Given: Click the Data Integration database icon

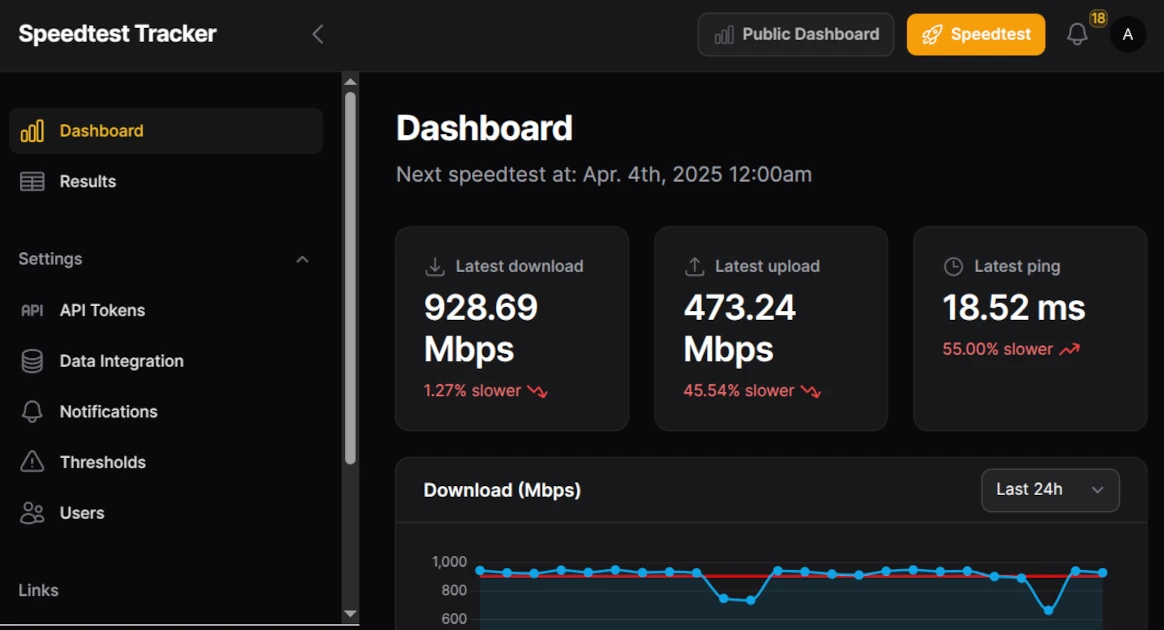Looking at the screenshot, I should pos(32,361).
